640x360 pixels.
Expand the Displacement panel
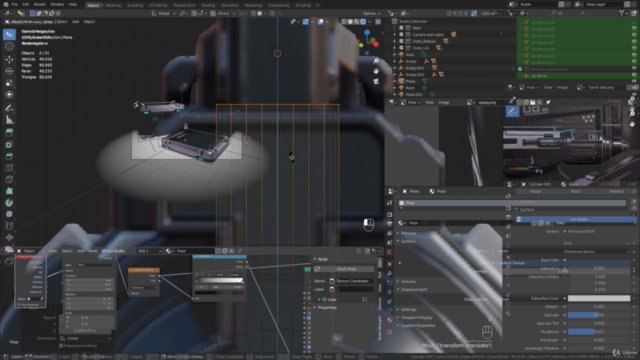(x=413, y=290)
